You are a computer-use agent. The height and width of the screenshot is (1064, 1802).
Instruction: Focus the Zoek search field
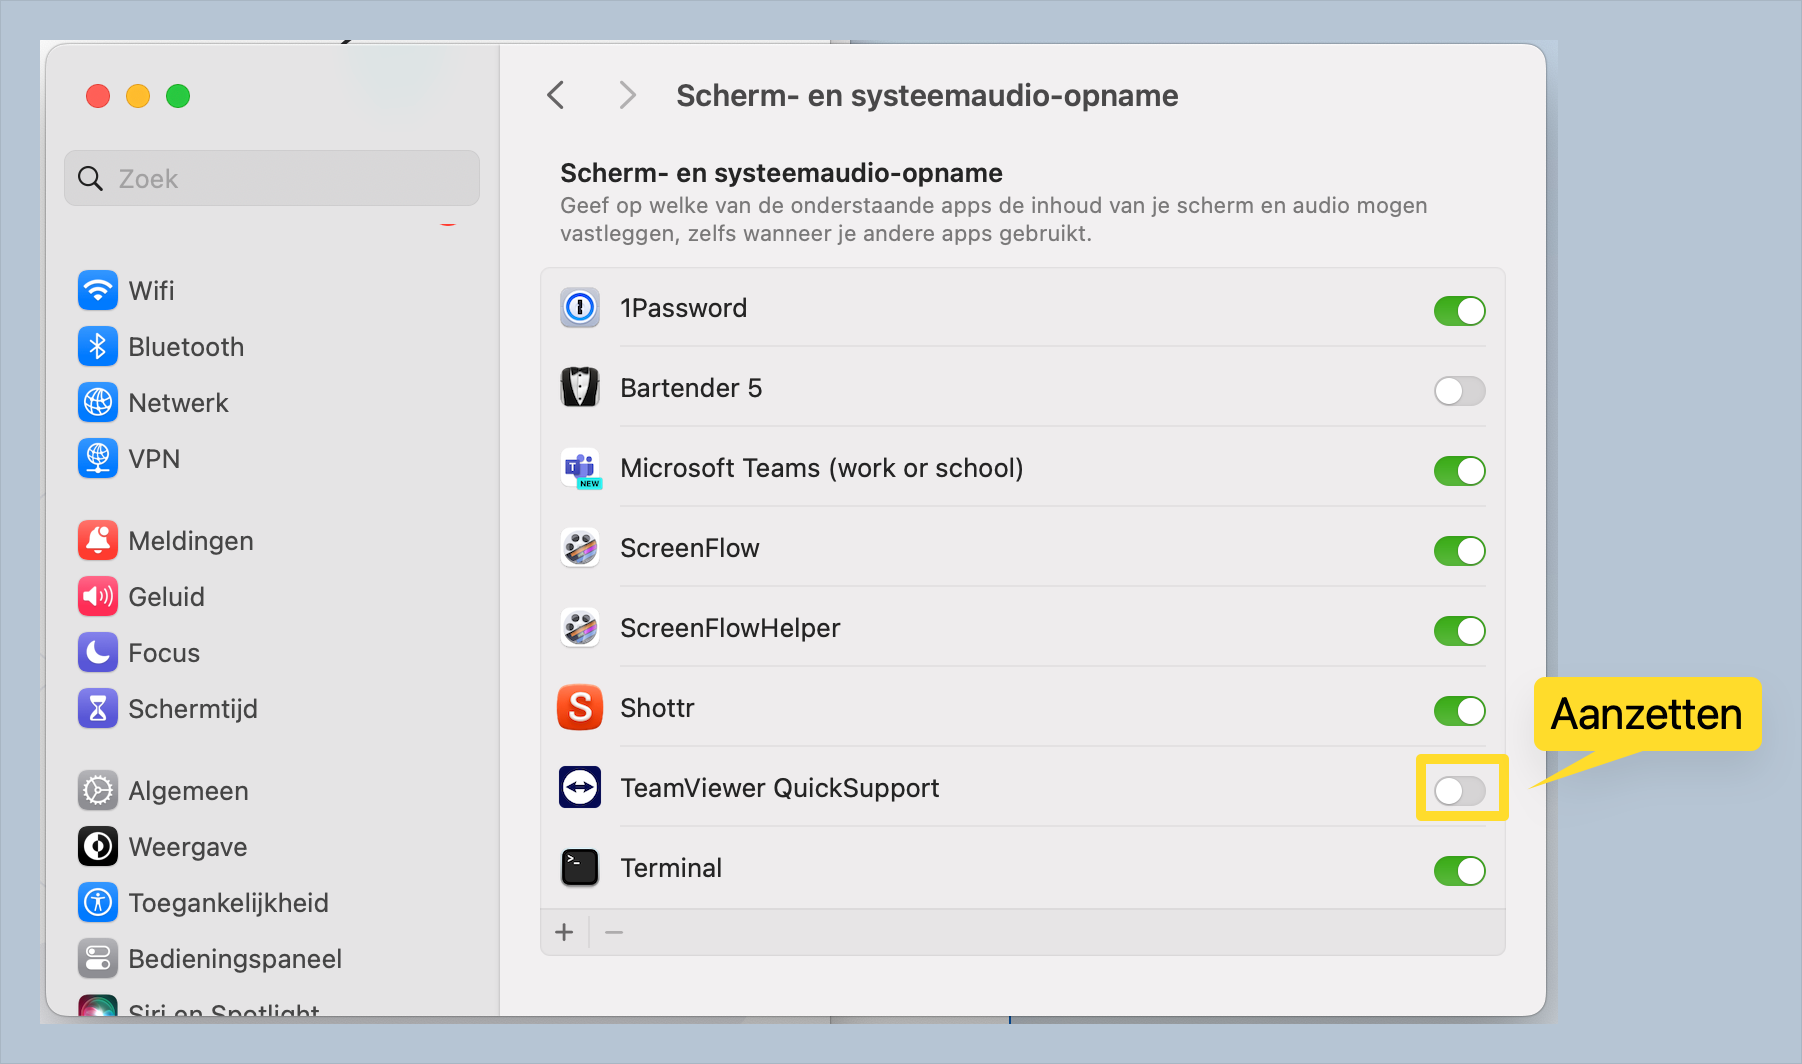(272, 178)
